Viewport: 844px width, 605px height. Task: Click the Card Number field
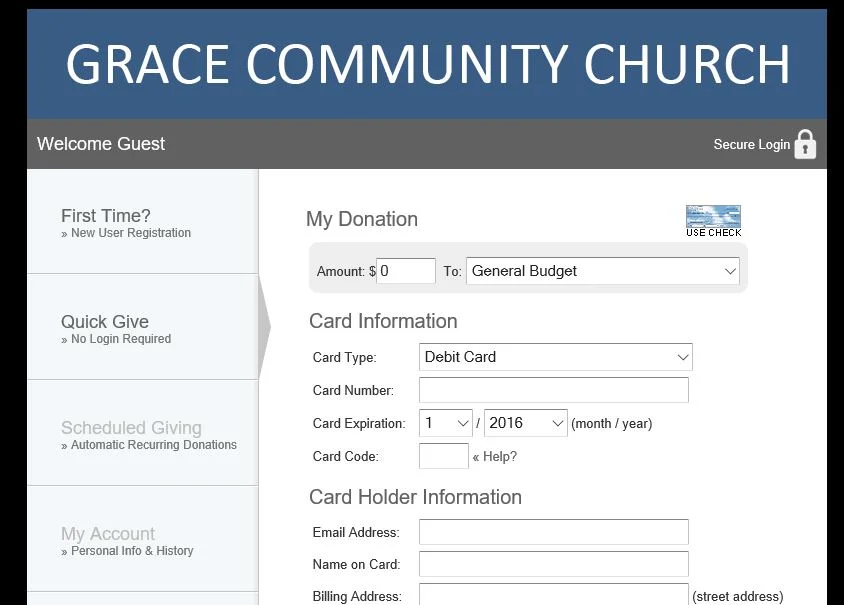[x=554, y=390]
